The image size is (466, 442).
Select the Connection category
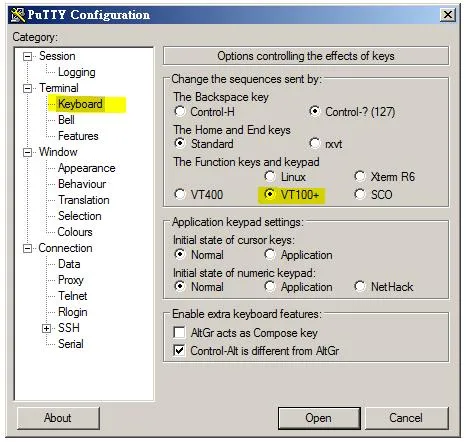(x=65, y=248)
